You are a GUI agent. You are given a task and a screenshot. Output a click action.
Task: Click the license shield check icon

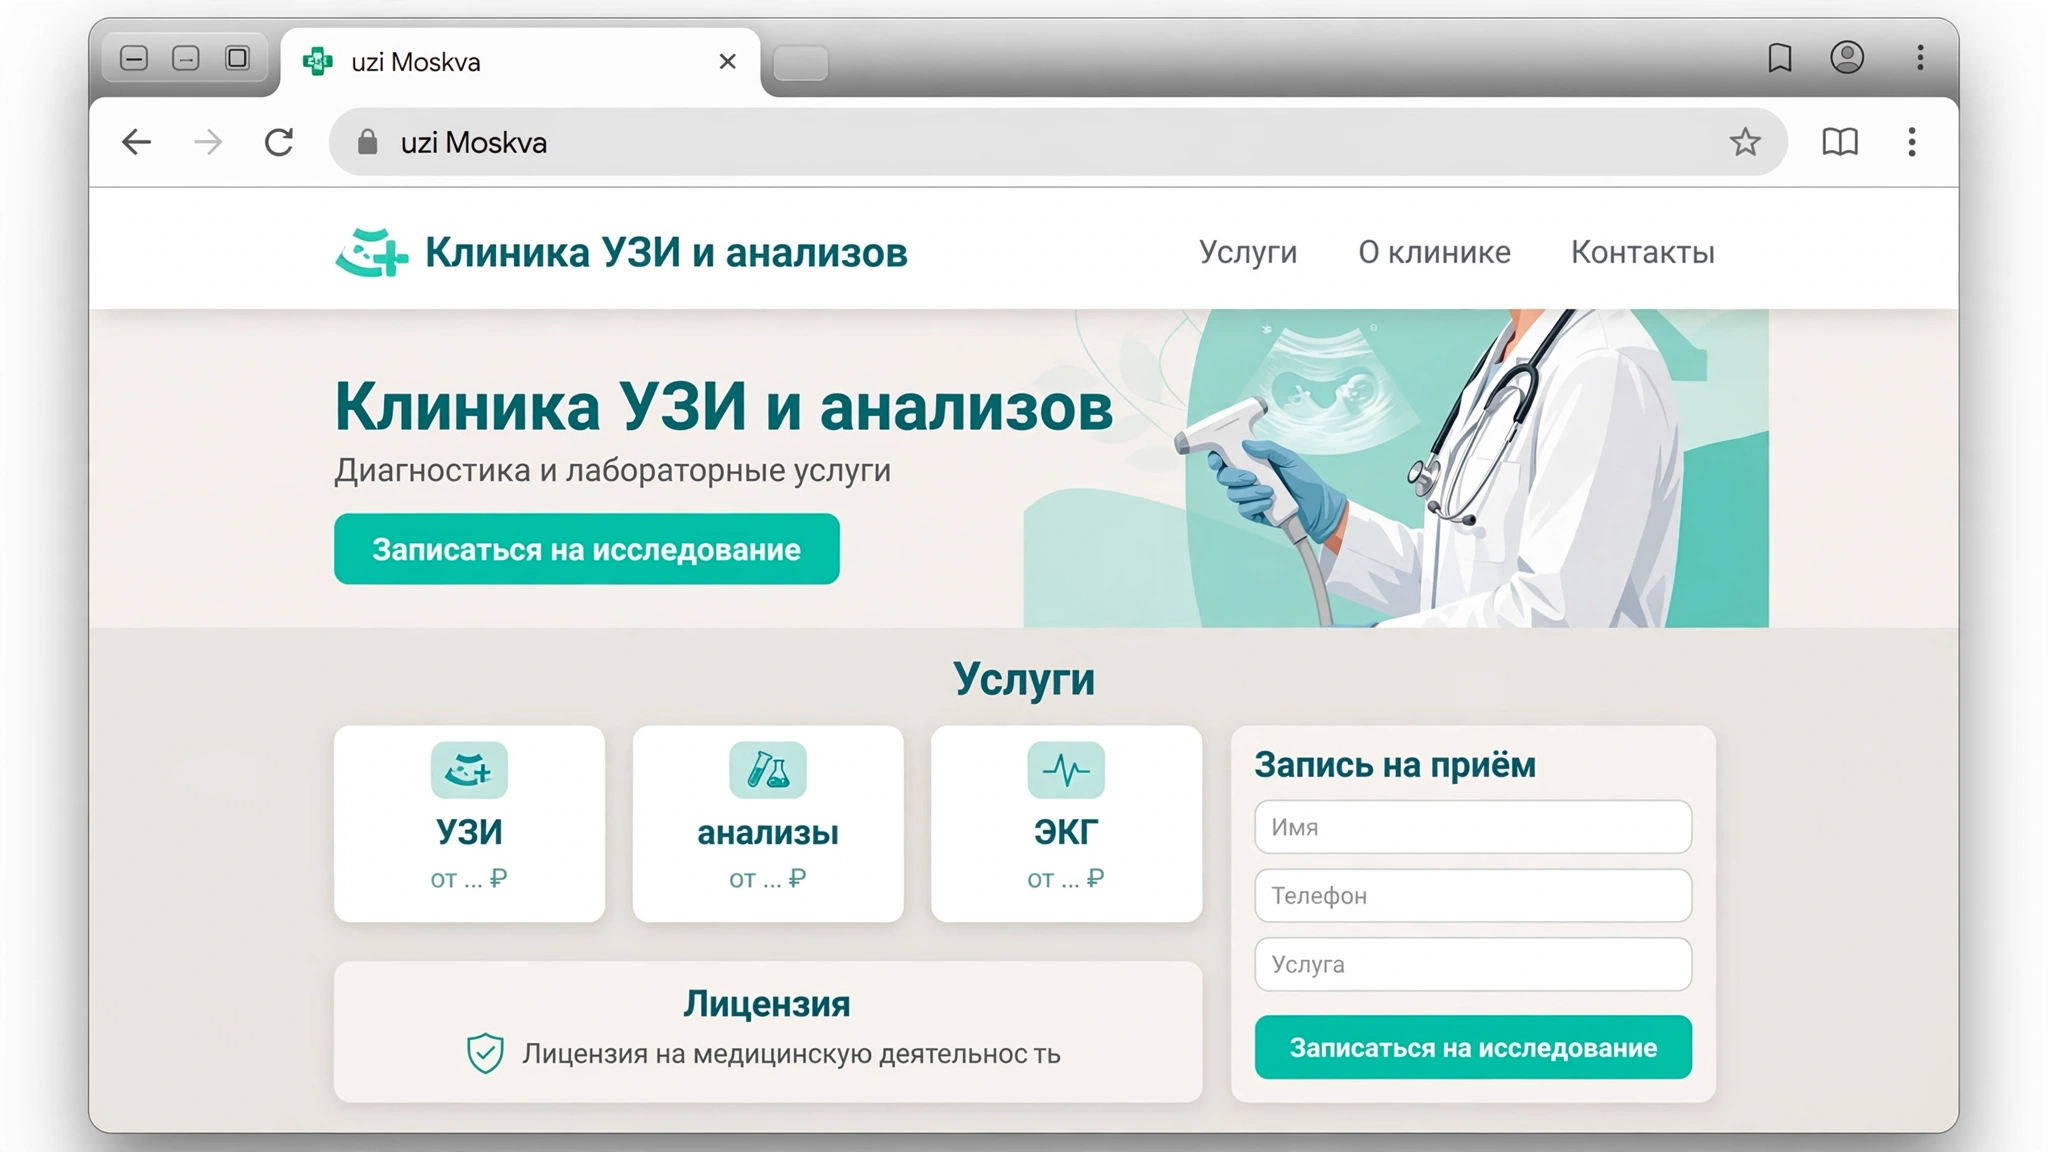[485, 1053]
